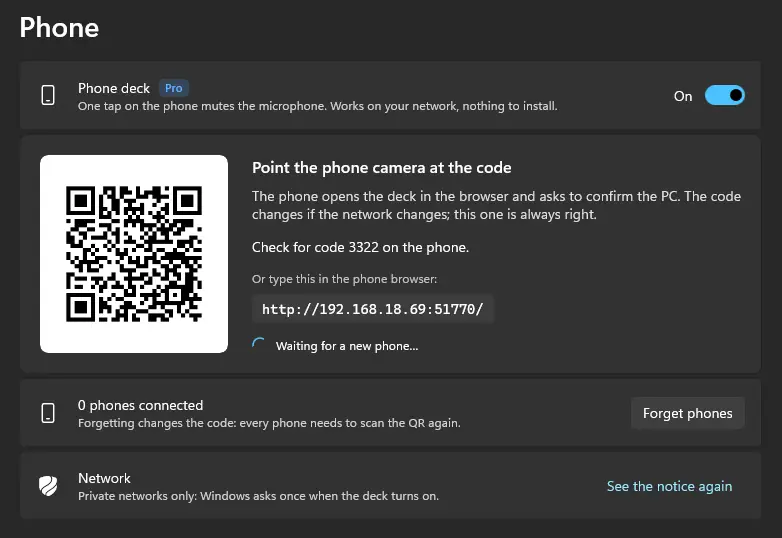Click the http://192.168.18.69:51770/ address box

[373, 309]
